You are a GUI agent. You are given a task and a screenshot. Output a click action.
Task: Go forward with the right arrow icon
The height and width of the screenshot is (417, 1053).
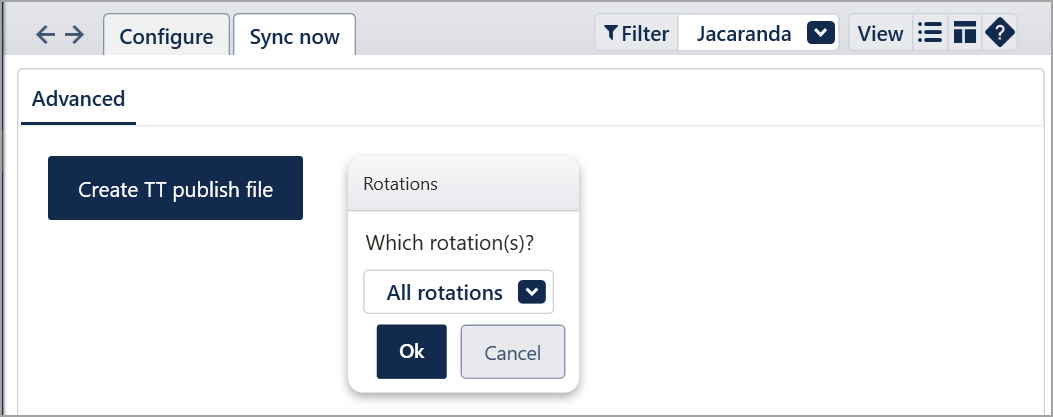[75, 34]
